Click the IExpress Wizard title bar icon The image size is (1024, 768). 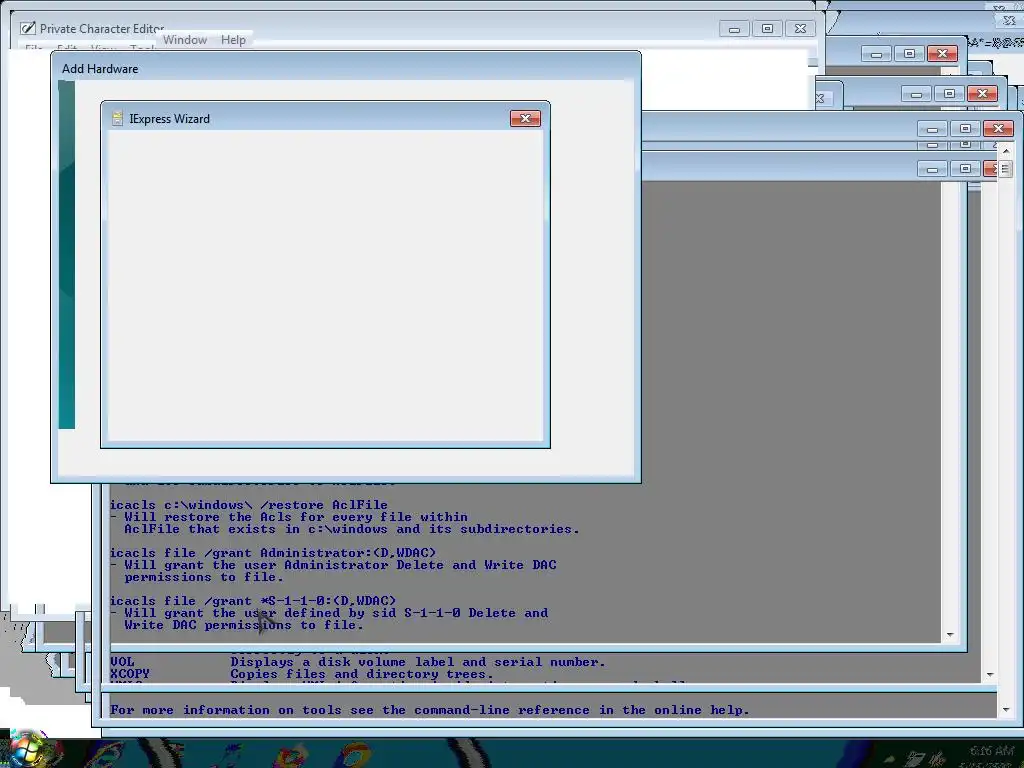(x=118, y=118)
